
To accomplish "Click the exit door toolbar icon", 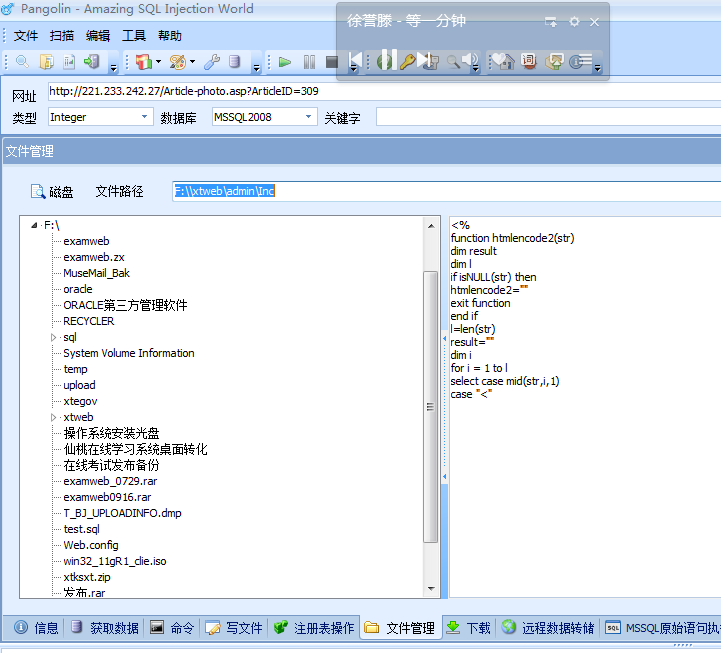I will pos(92,61).
